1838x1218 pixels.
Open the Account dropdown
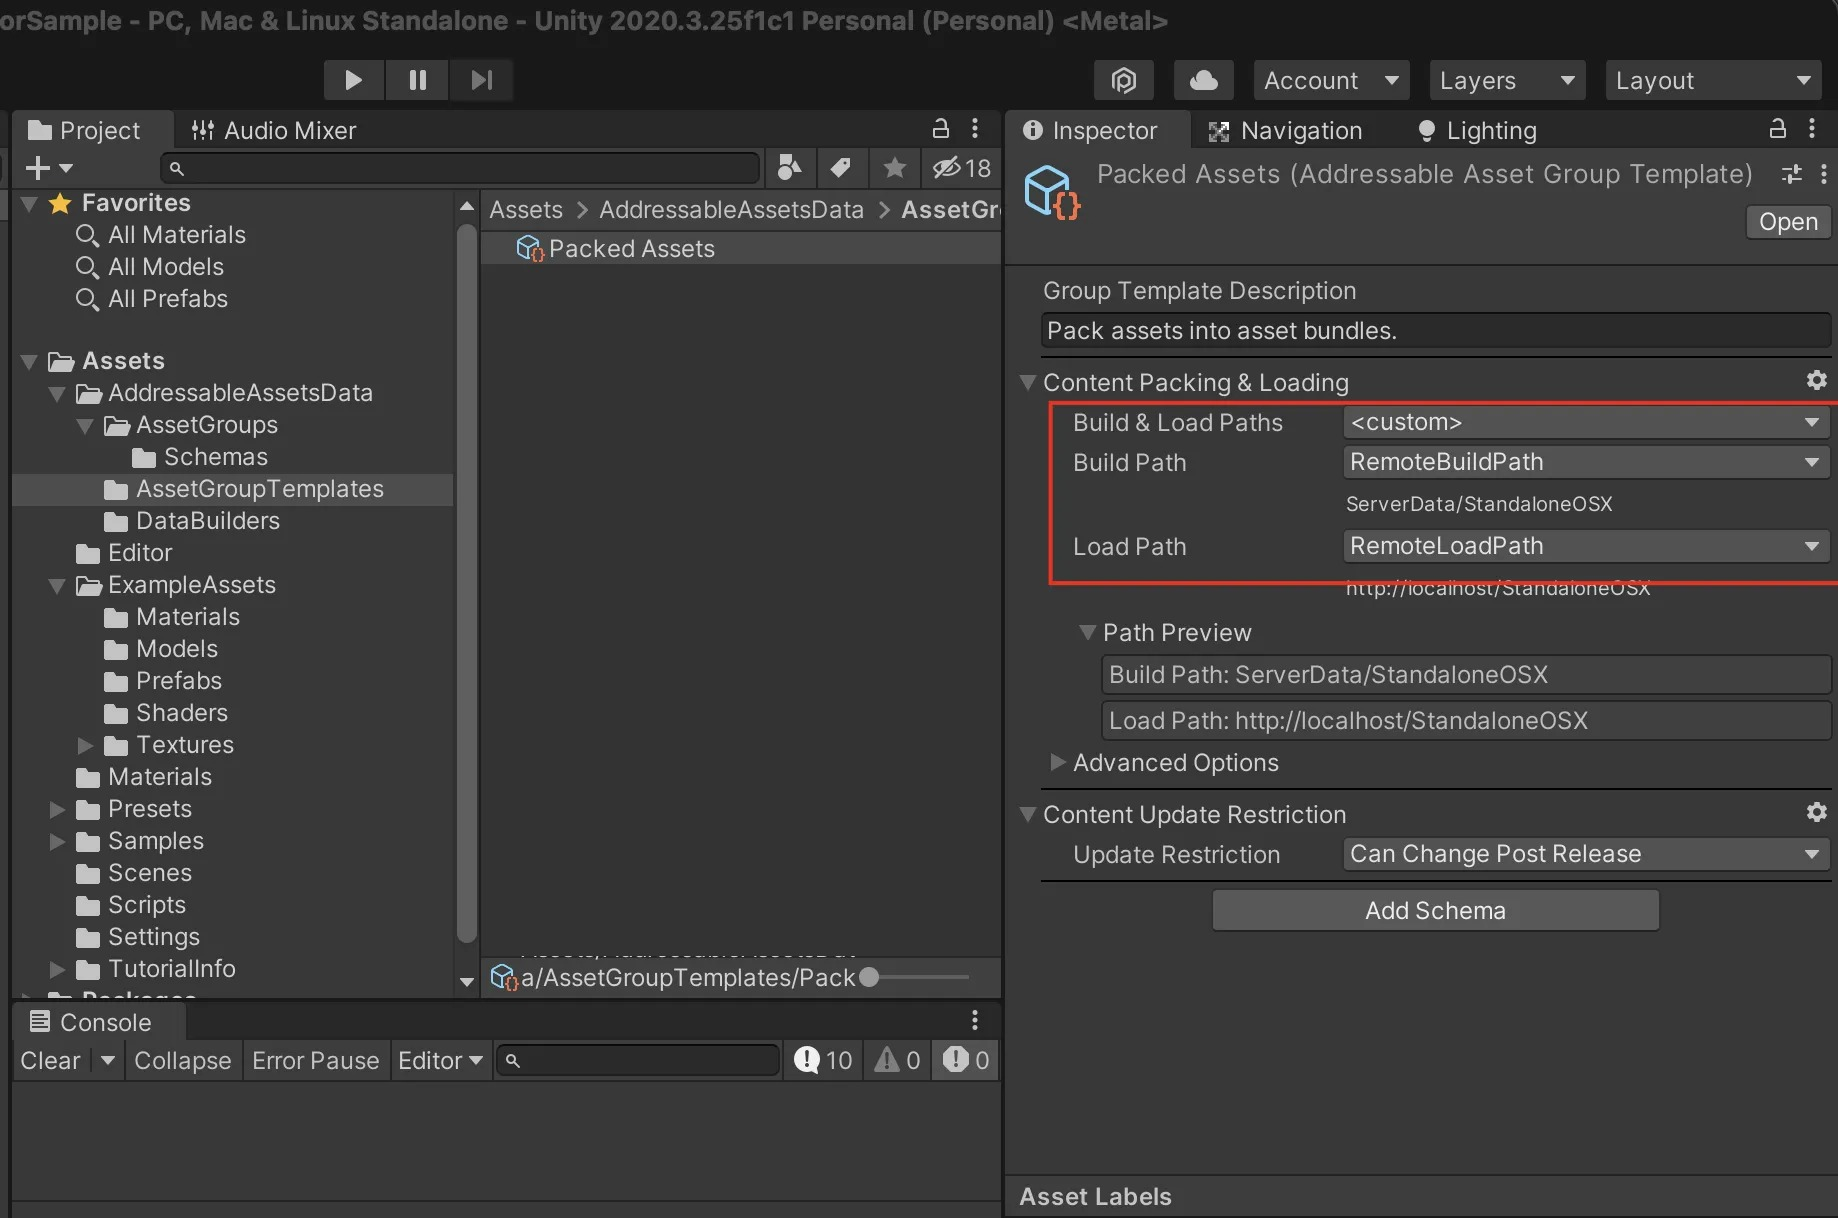click(1331, 80)
